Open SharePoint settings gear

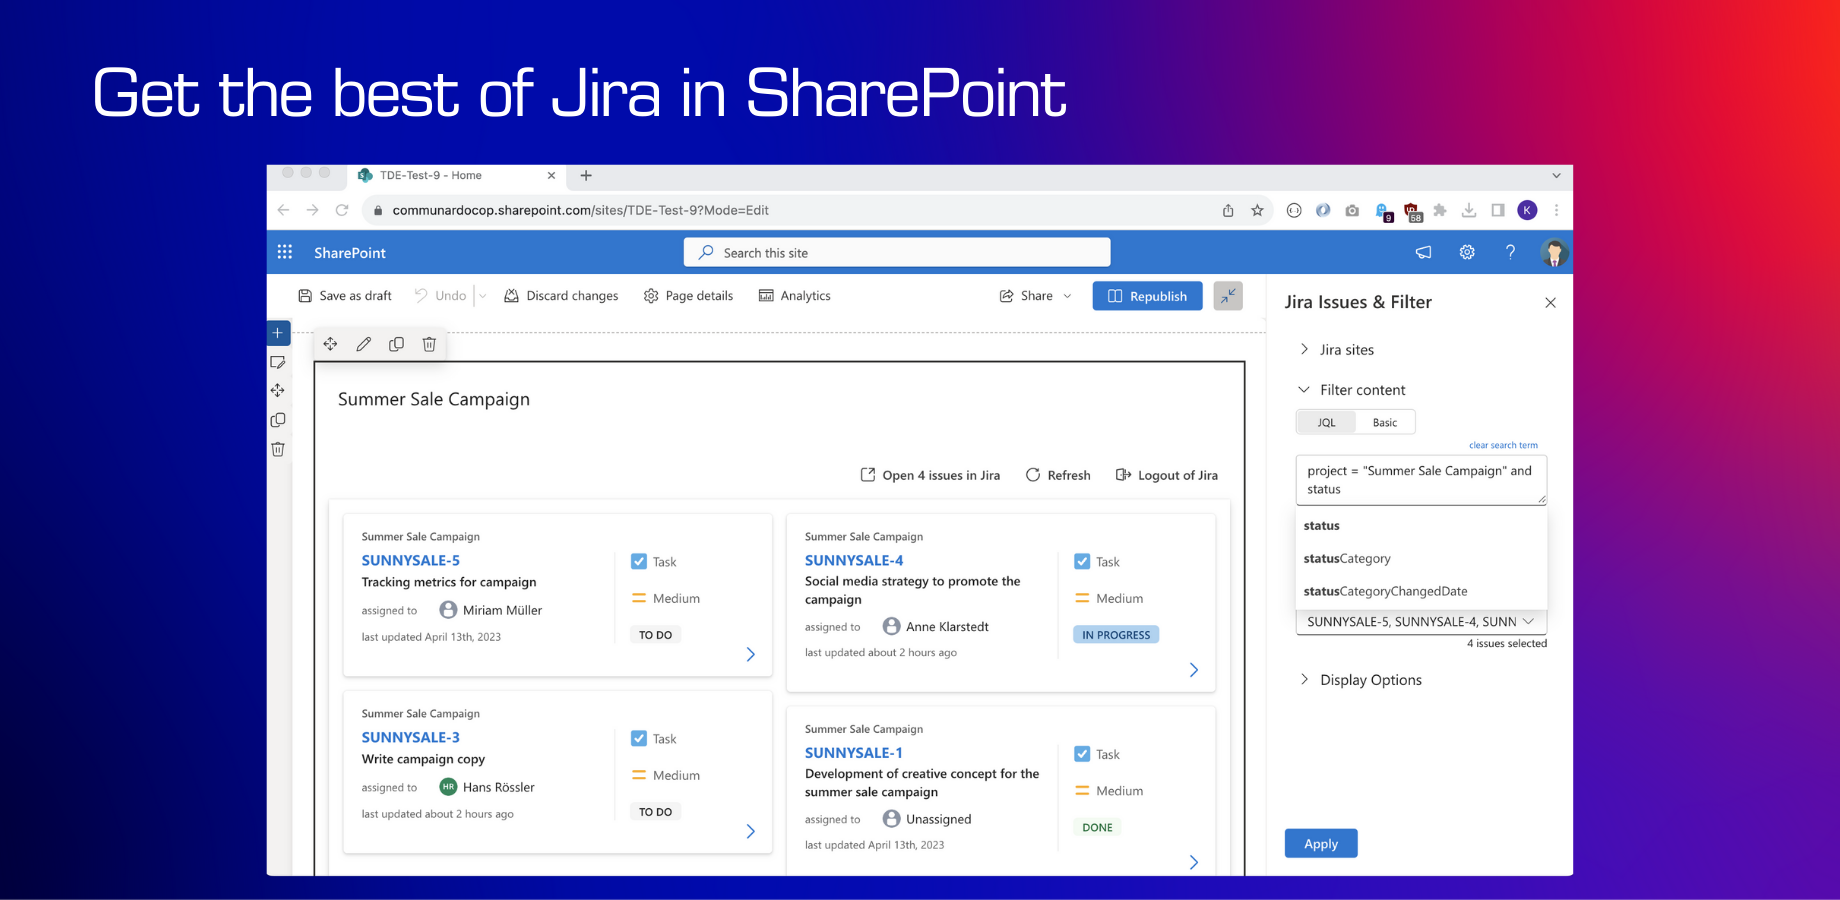[x=1467, y=252]
